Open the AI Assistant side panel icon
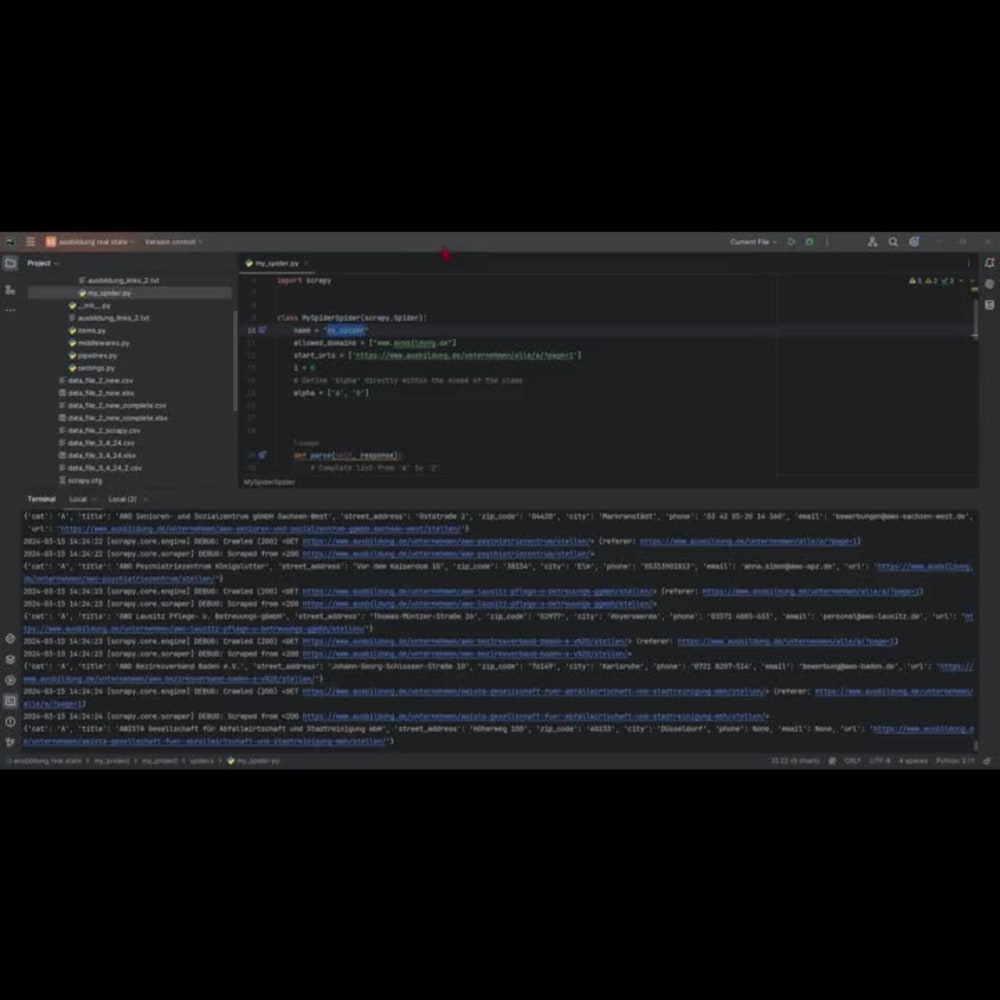 pyautogui.click(x=989, y=284)
